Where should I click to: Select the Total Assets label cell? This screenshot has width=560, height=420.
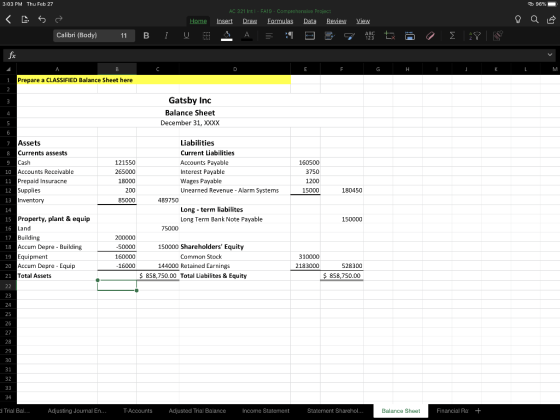point(57,276)
